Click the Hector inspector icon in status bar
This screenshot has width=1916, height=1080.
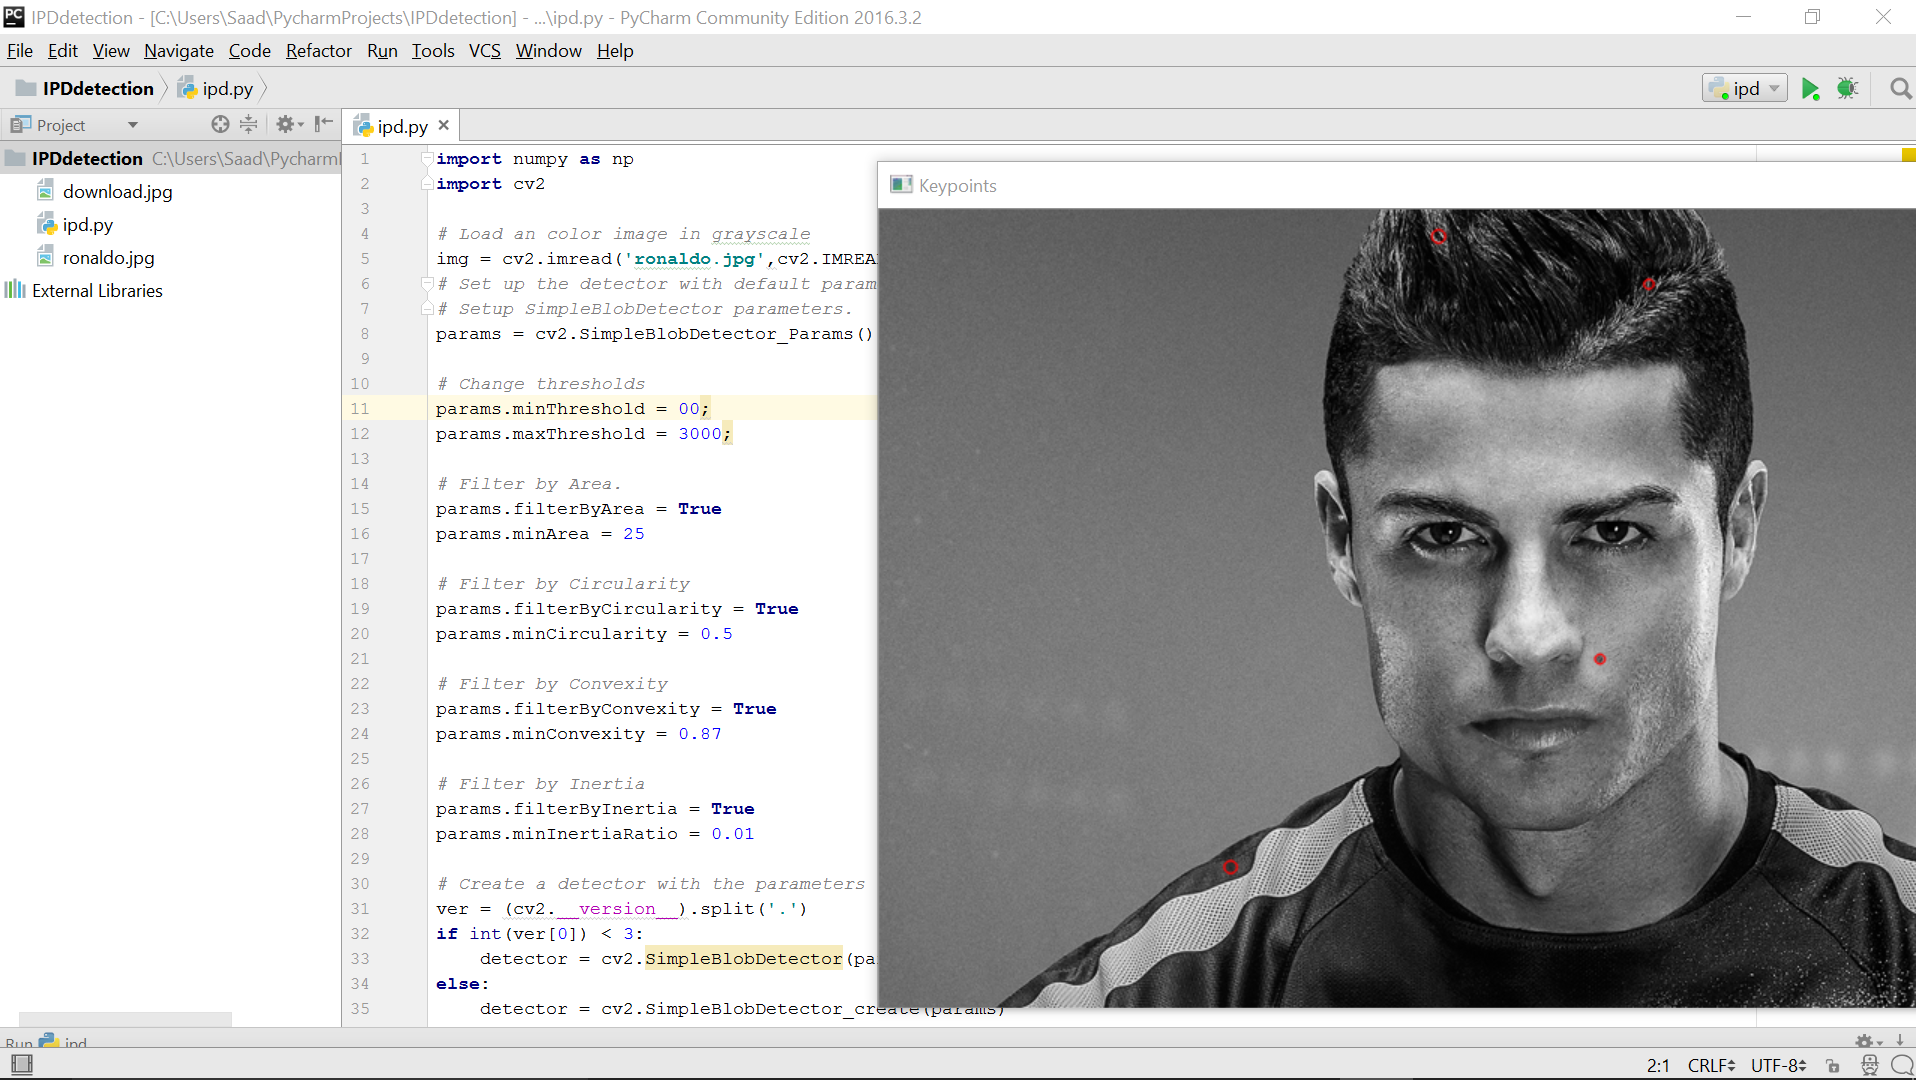1869,1065
